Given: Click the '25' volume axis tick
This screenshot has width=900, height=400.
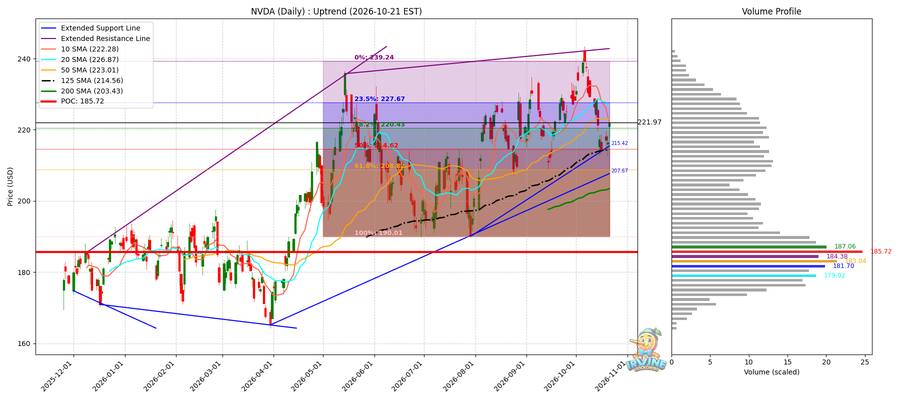Looking at the screenshot, I should 866,362.
